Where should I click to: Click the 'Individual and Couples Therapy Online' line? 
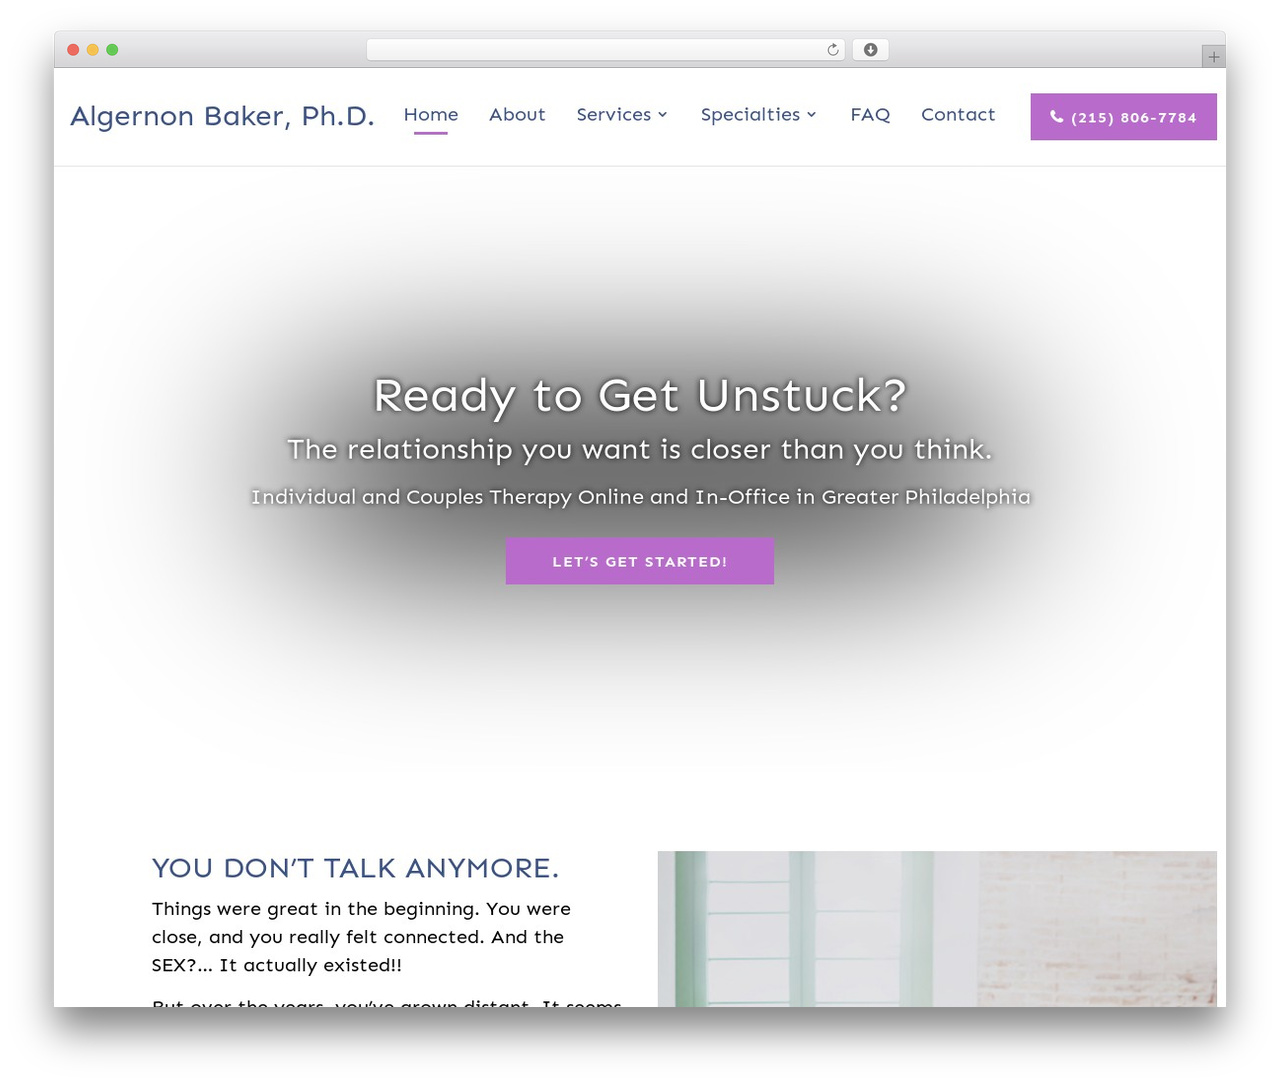(x=640, y=497)
